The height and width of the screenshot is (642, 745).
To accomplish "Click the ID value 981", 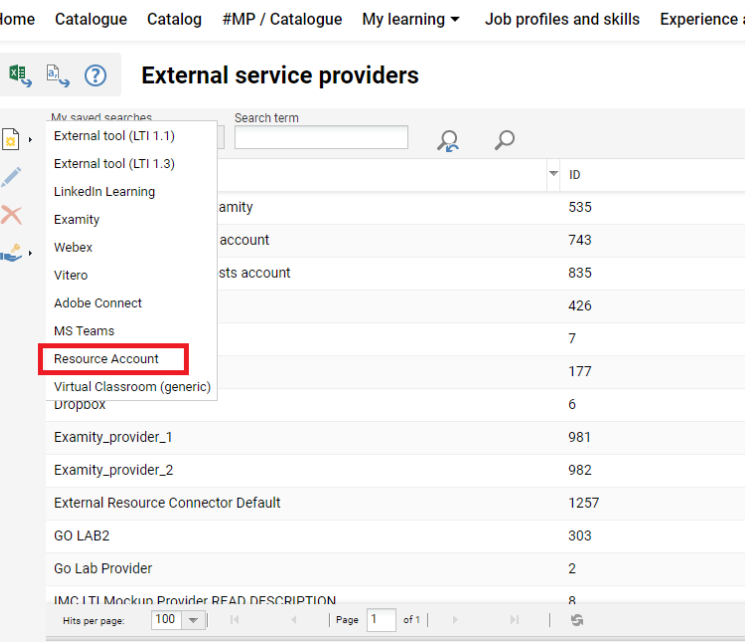I will [579, 437].
